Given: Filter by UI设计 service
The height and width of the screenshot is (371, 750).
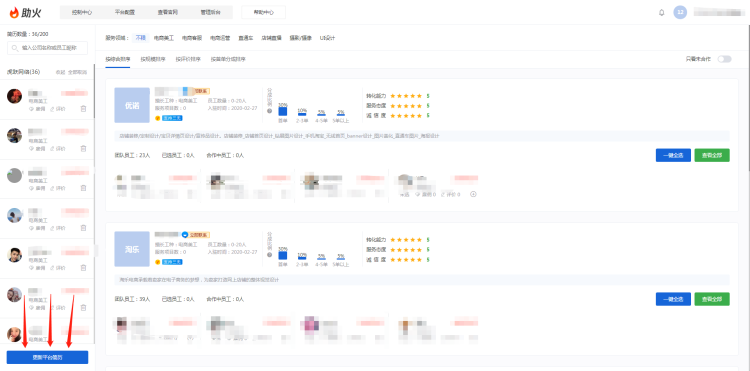Looking at the screenshot, I should pos(328,38).
